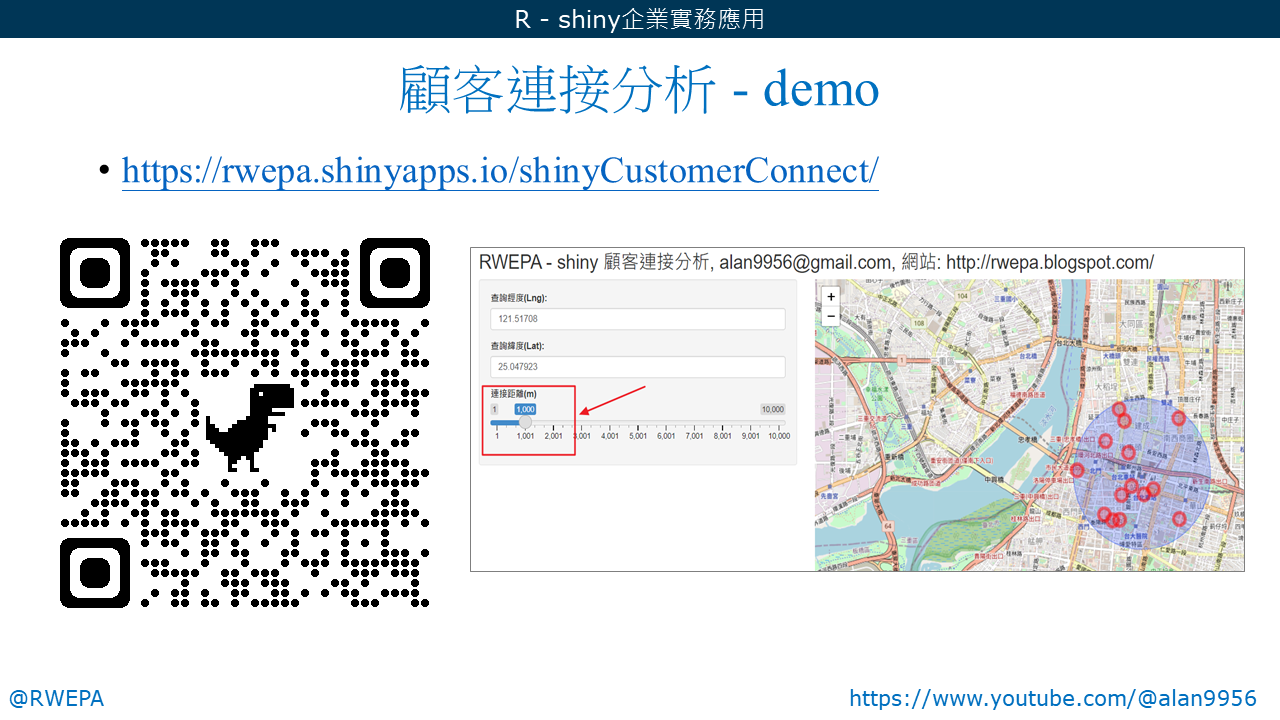Click the zoom-out "−" control on the map

(831, 316)
